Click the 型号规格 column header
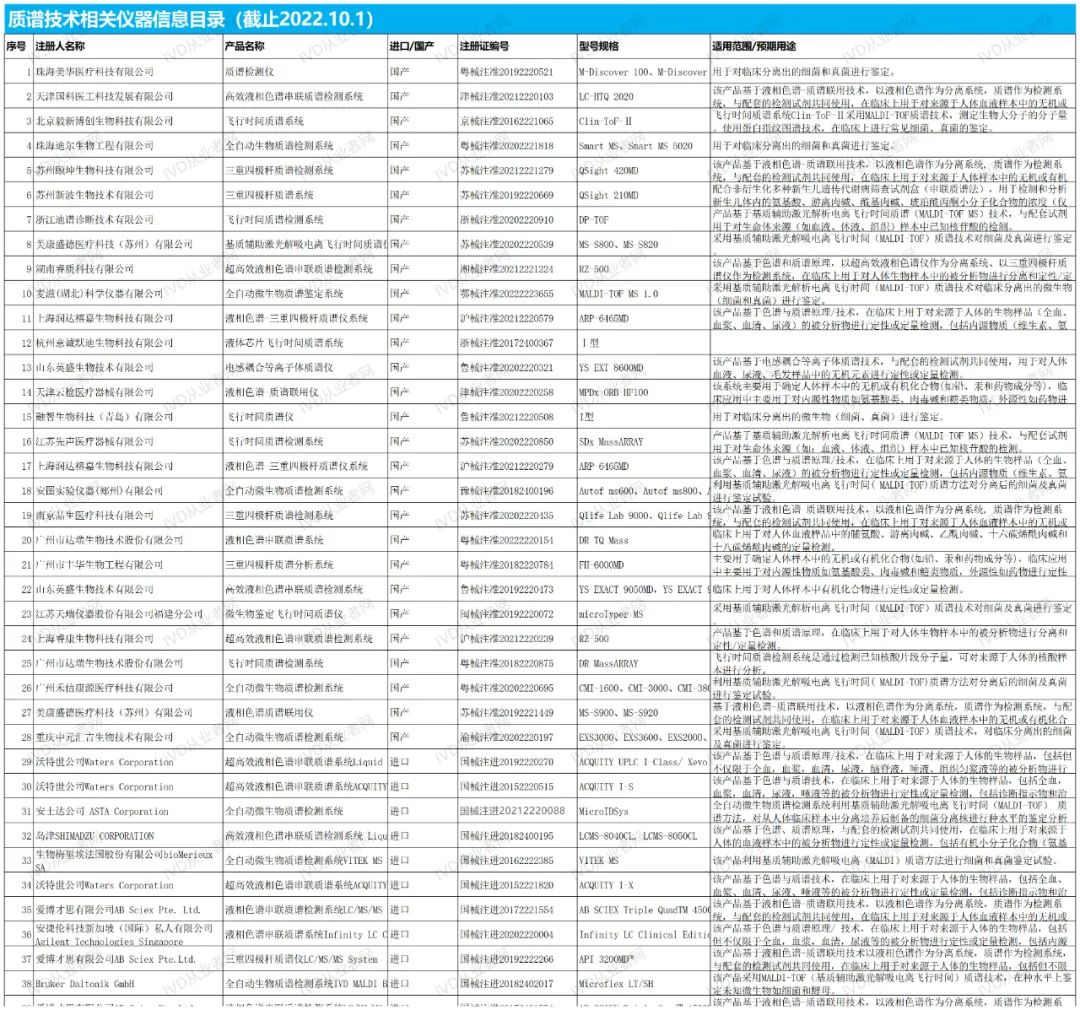 [599, 46]
